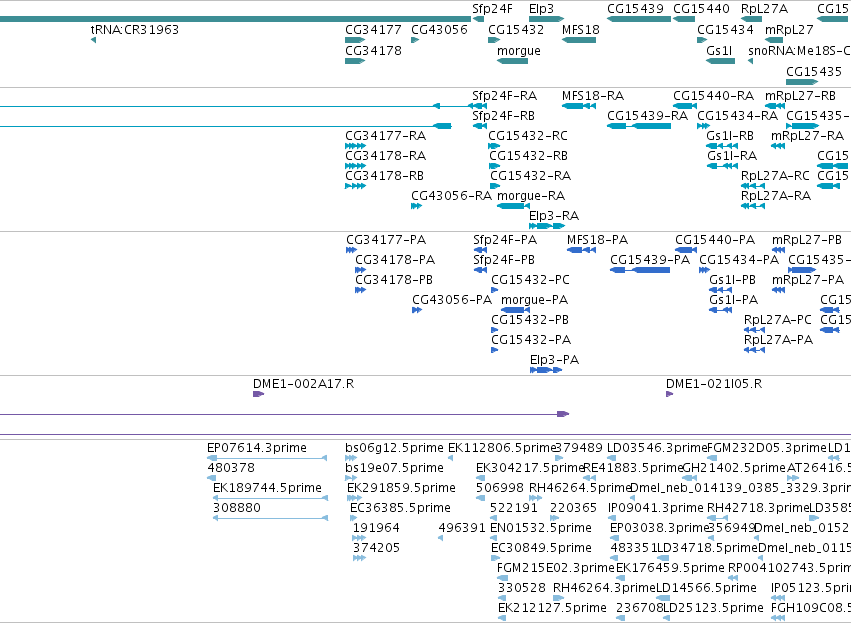Viewport: 851px width, 623px height.
Task: Select the CG34177-RA transcript
Action: click(355, 146)
